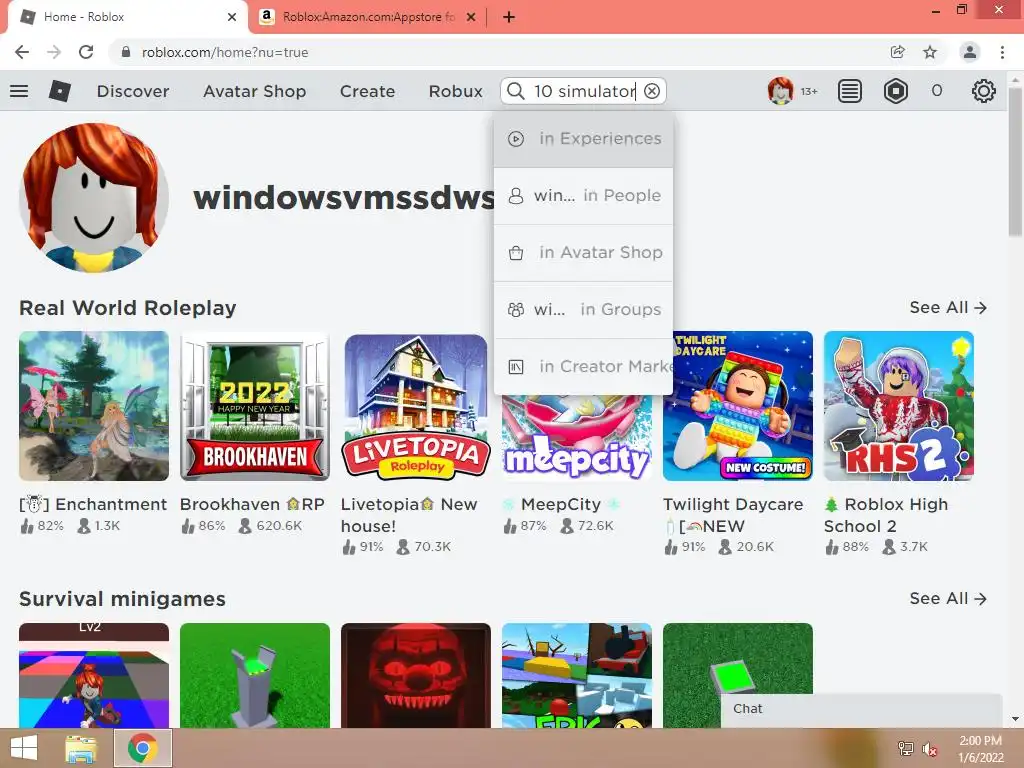The height and width of the screenshot is (768, 1024).
Task: Open the avatar headshot in navbar
Action: 780,91
